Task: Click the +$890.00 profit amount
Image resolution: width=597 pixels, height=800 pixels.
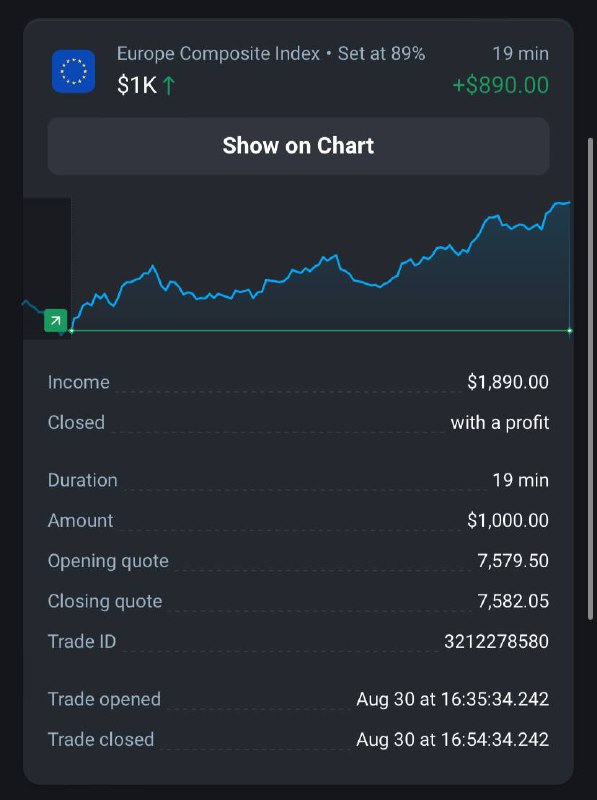Action: pyautogui.click(x=501, y=85)
